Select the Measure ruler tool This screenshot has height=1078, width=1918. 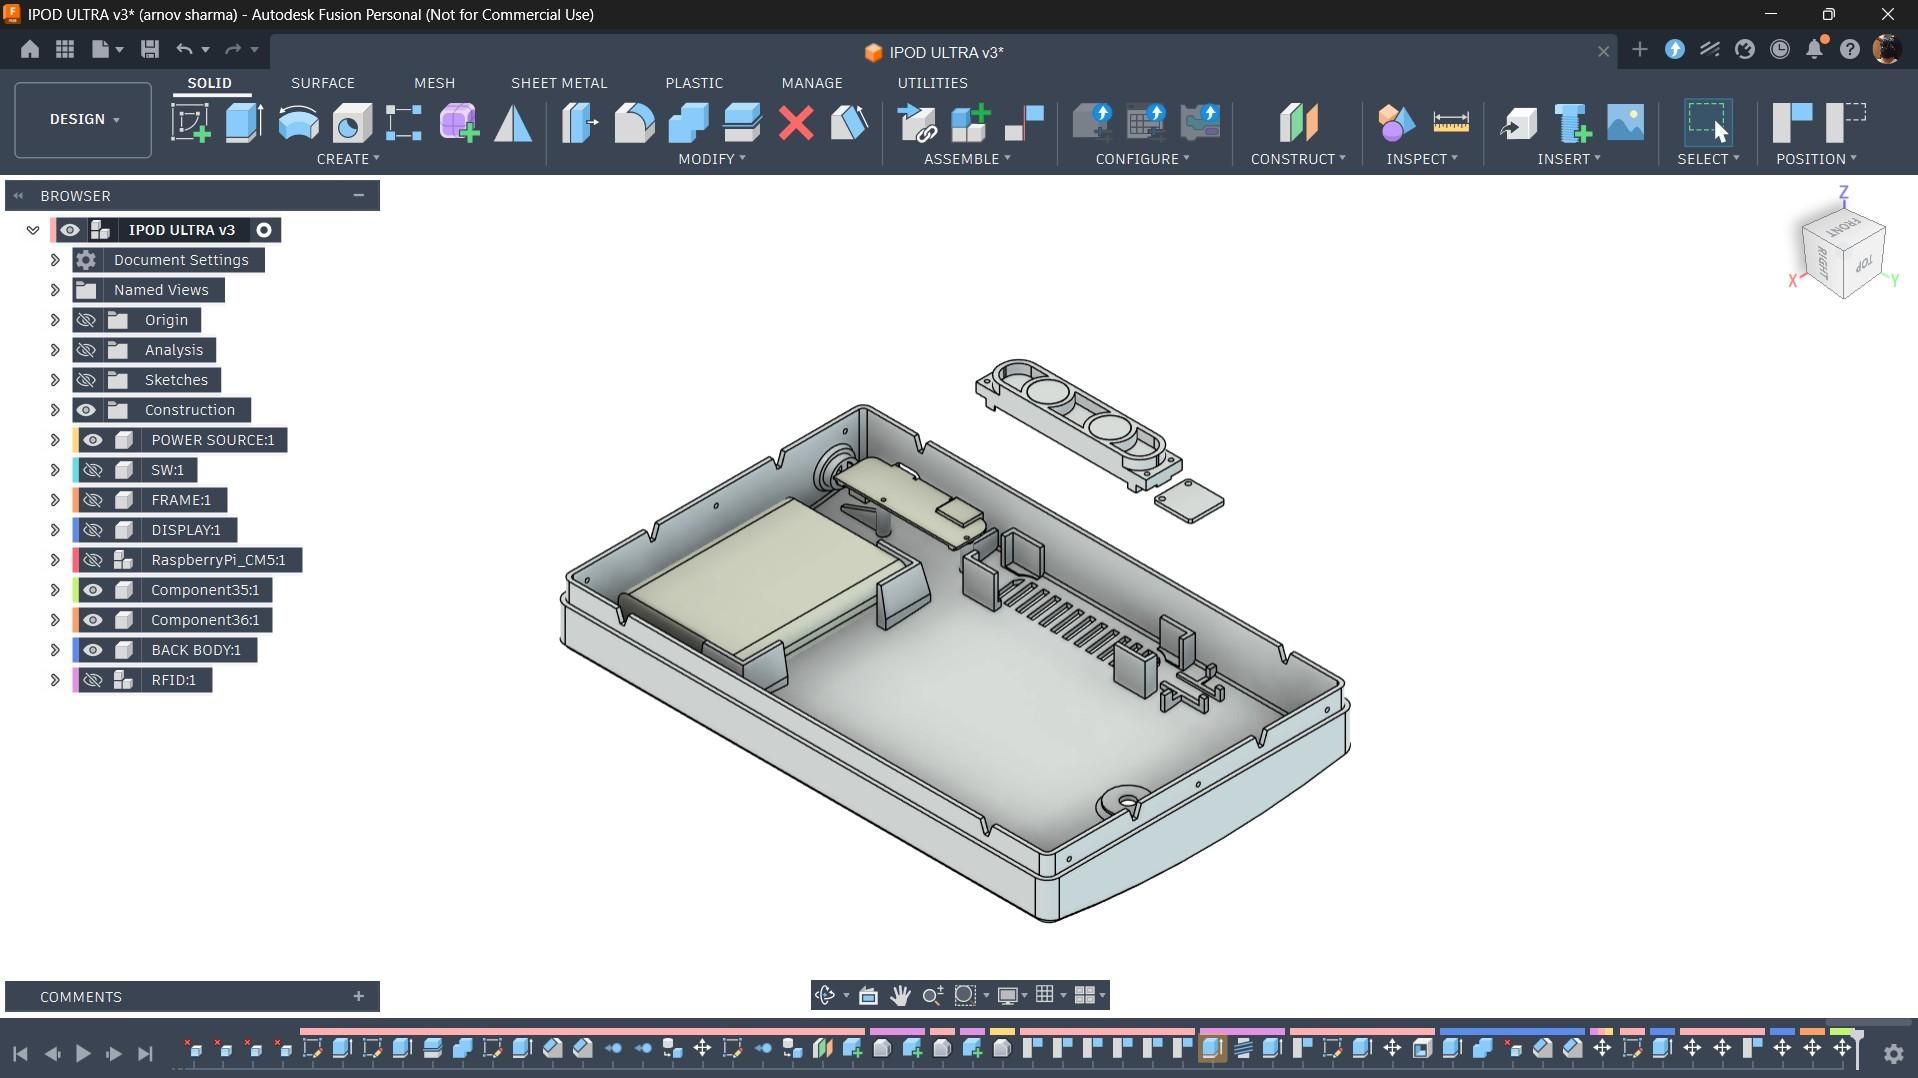coord(1450,123)
